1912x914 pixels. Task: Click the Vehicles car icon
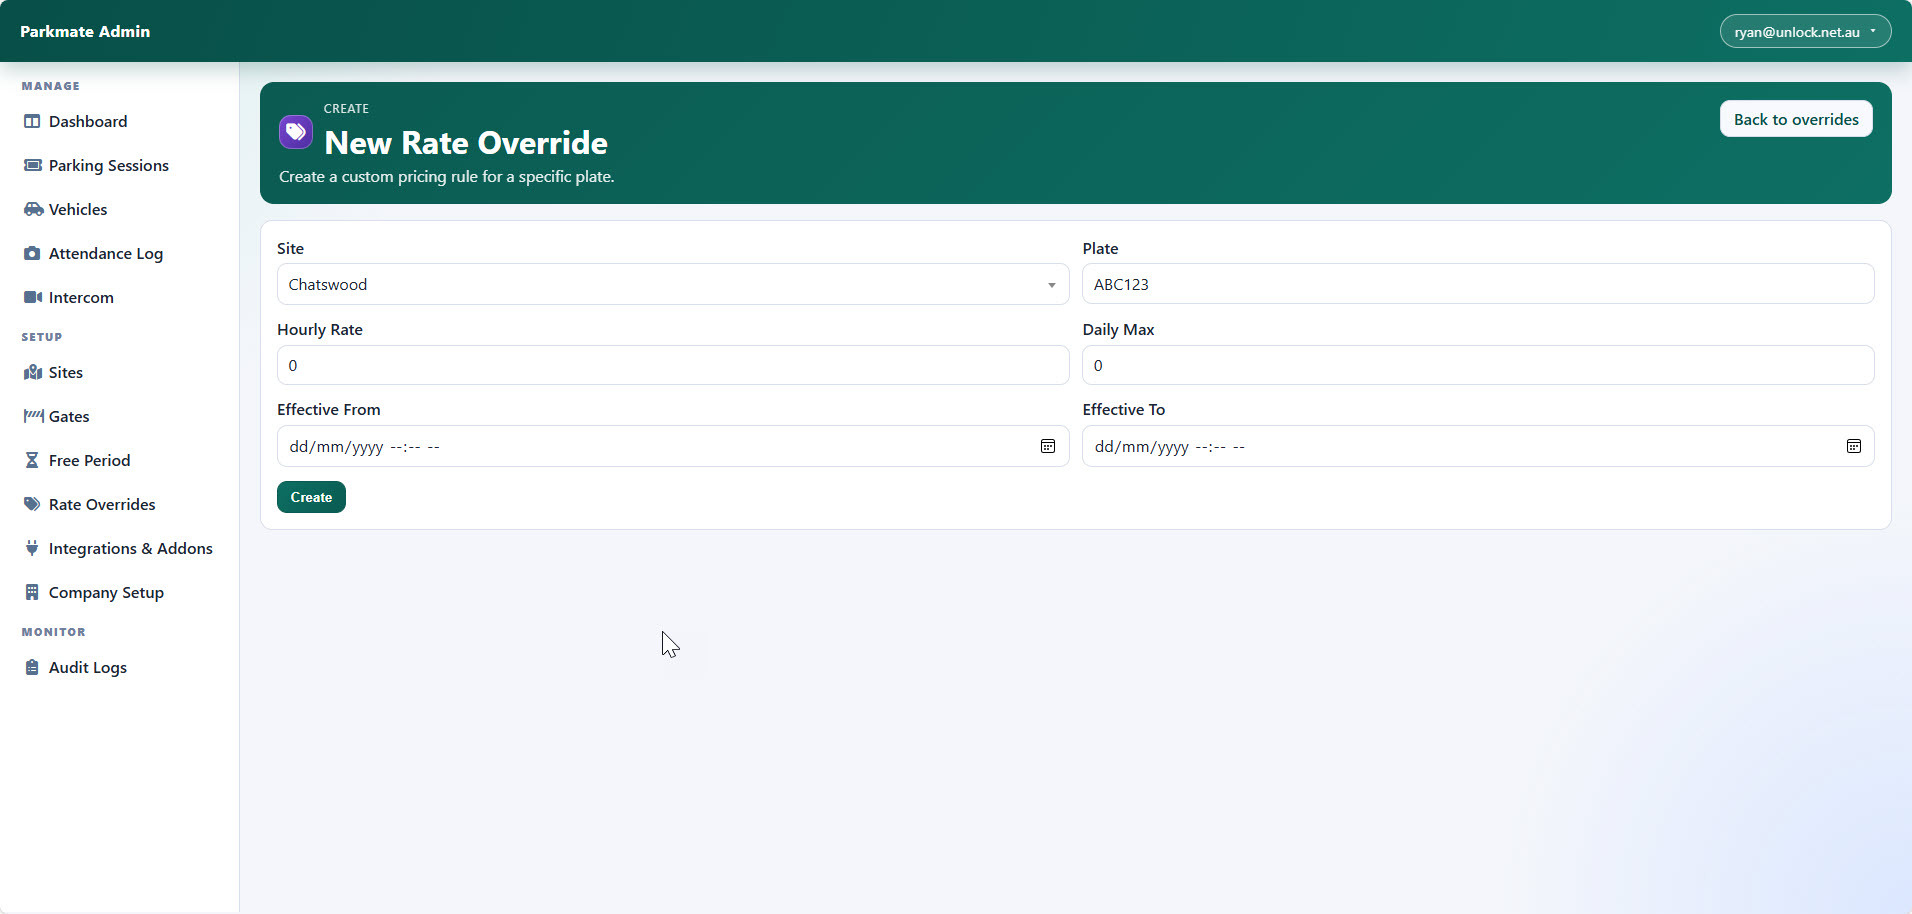pos(33,210)
